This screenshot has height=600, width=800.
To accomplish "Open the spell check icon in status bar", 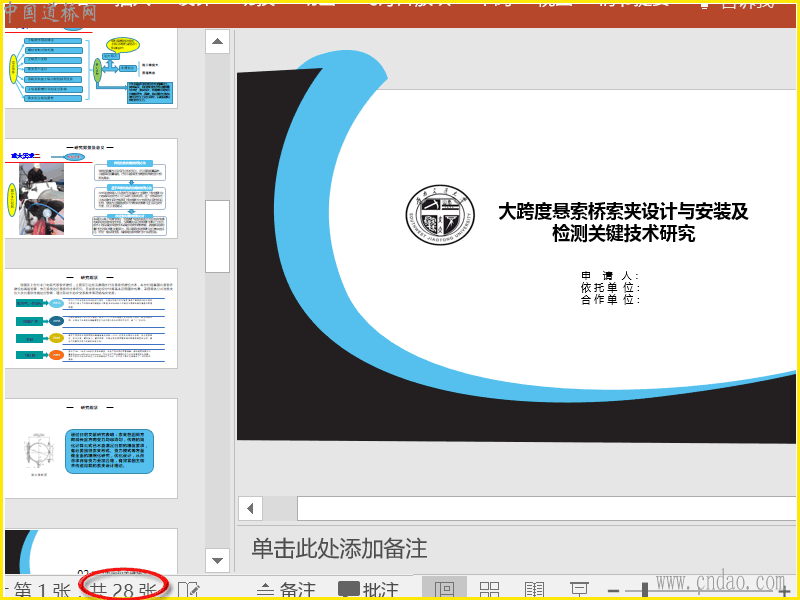I will point(189,590).
